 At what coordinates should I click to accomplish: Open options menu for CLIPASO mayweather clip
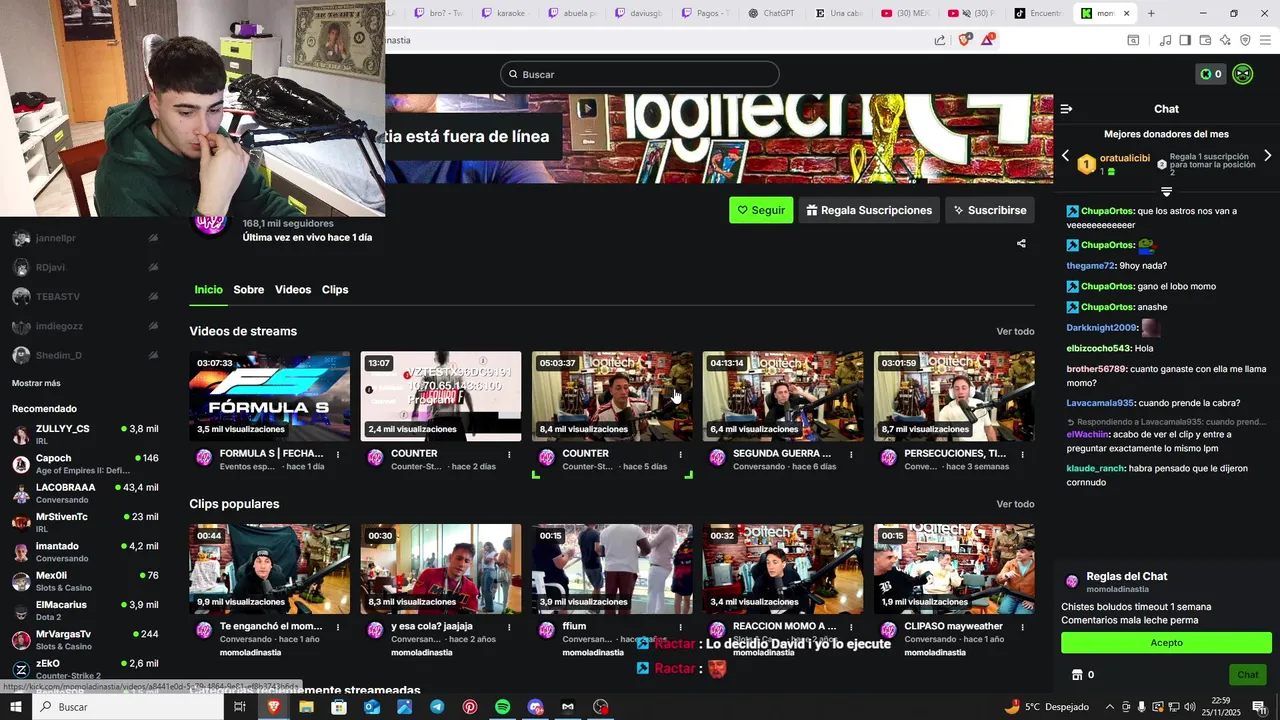point(1022,627)
